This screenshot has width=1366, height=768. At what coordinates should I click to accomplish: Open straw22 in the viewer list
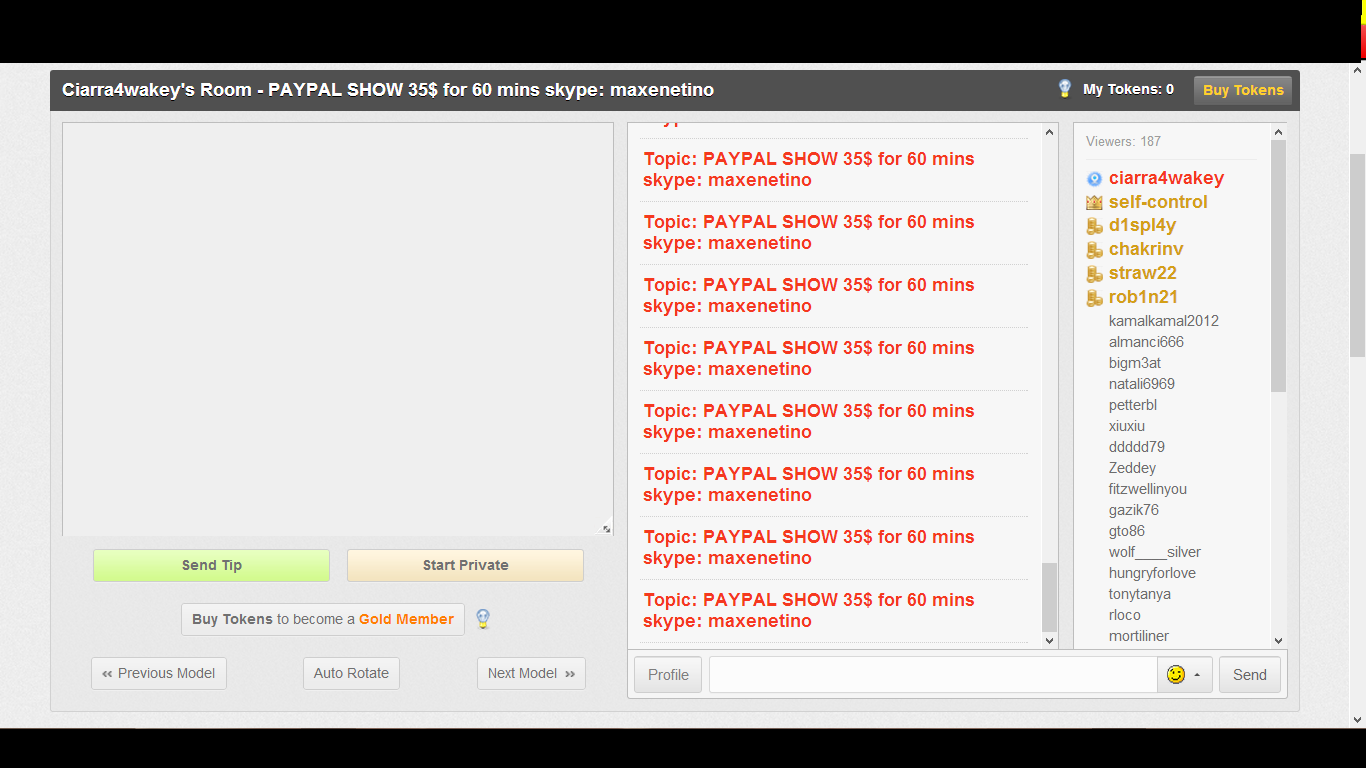[x=1143, y=274]
